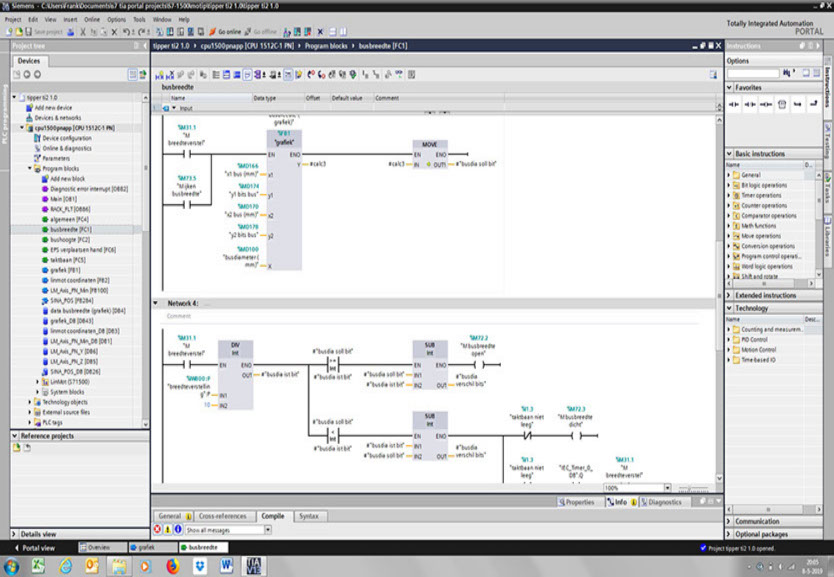Click the zoom slider near the 100% box
Image resolution: width=834 pixels, height=577 pixels.
click(x=693, y=488)
